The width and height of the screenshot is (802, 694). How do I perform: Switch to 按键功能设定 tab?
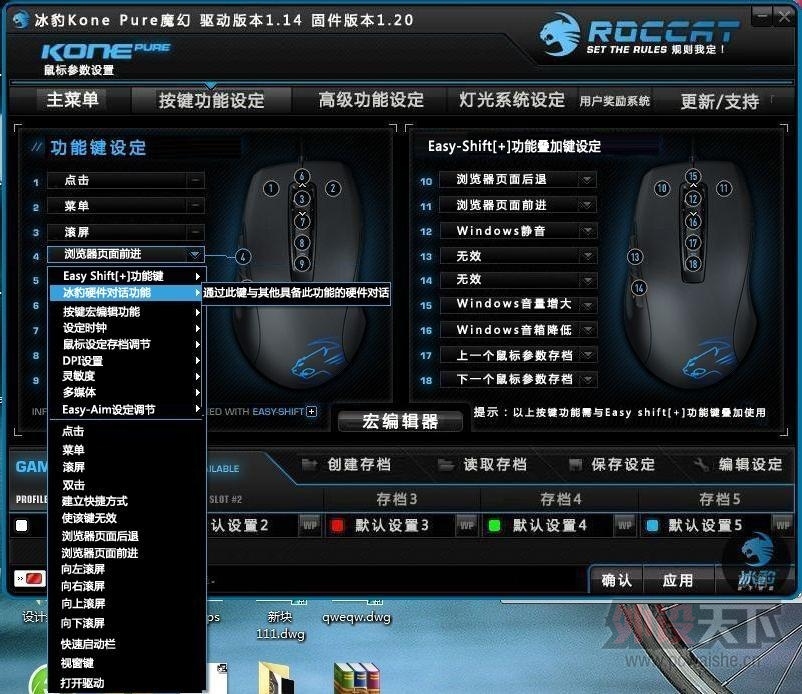211,100
